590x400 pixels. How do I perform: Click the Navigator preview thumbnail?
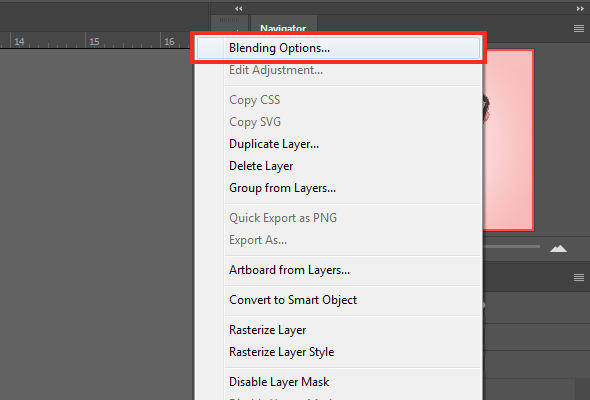coord(508,140)
